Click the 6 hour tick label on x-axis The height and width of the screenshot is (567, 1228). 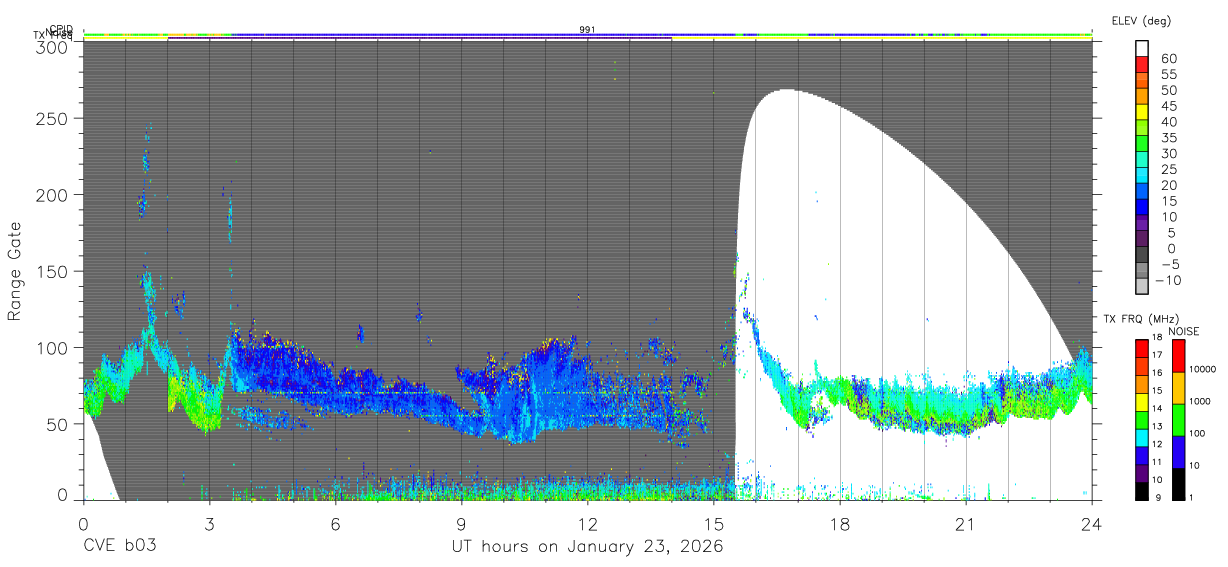tap(335, 523)
